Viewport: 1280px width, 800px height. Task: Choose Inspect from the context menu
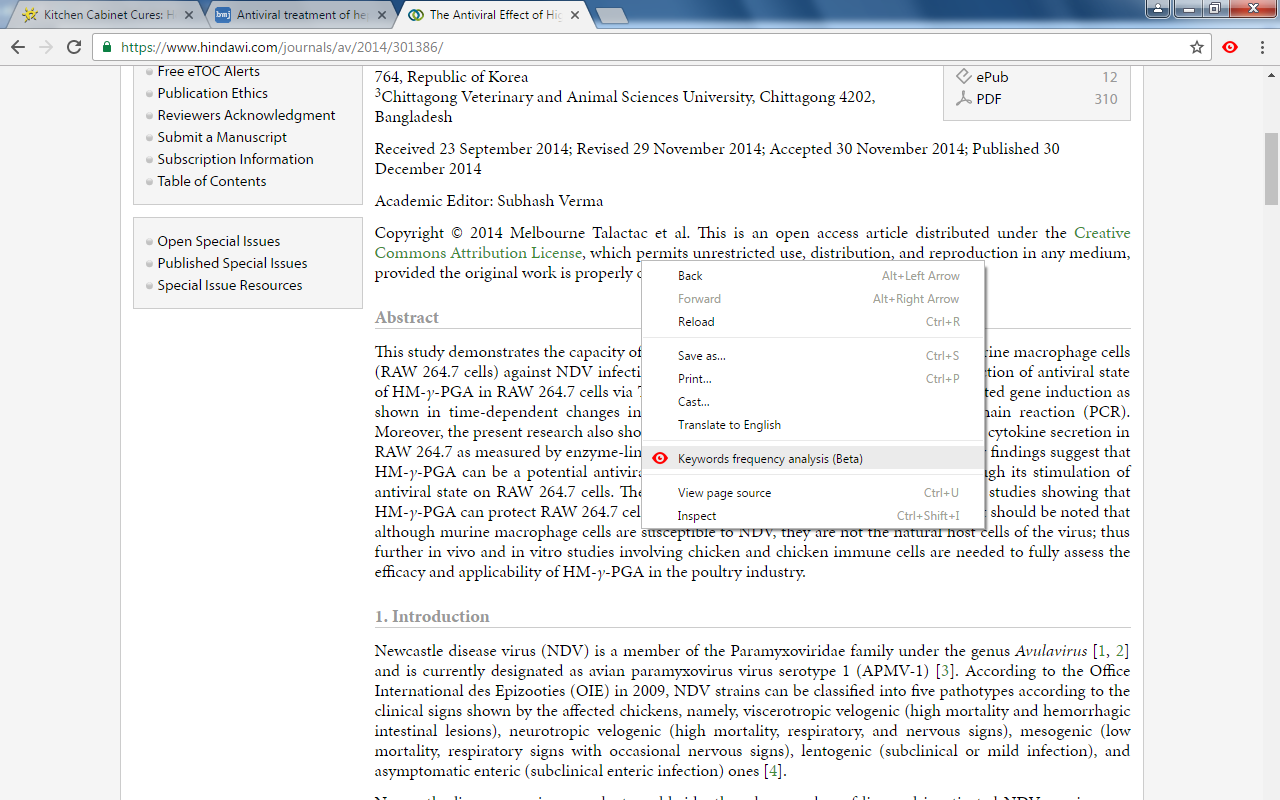[x=697, y=515]
